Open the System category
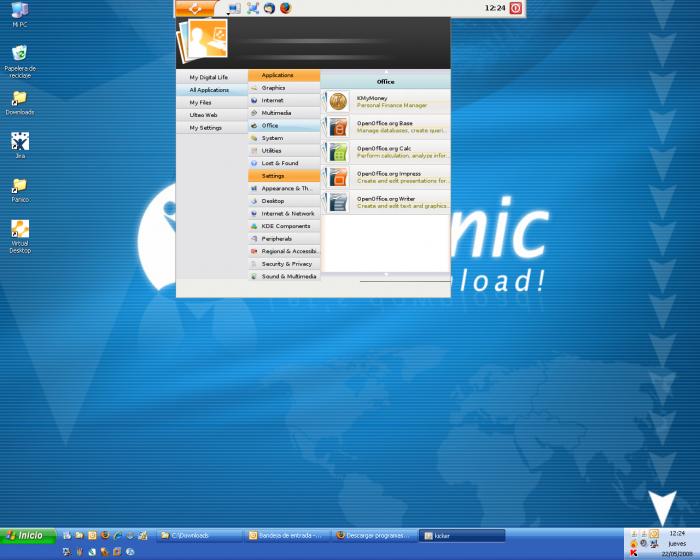 point(284,138)
